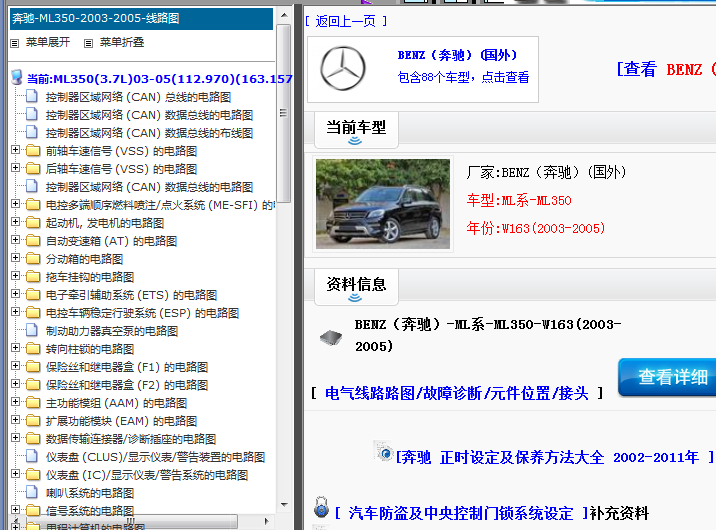
Task: Click the 菜单折叠 list icon
Action: click(88, 43)
